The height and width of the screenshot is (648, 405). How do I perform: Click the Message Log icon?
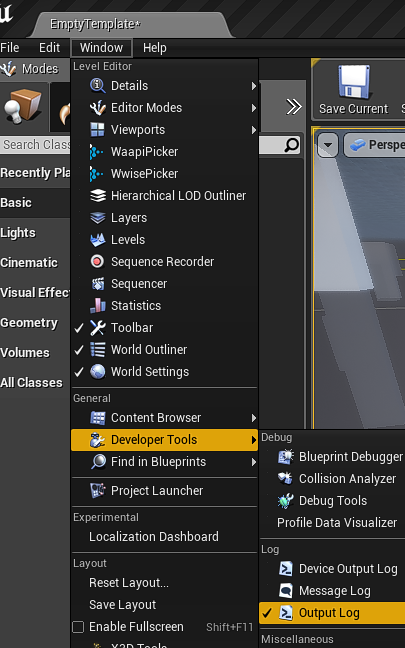(286, 591)
